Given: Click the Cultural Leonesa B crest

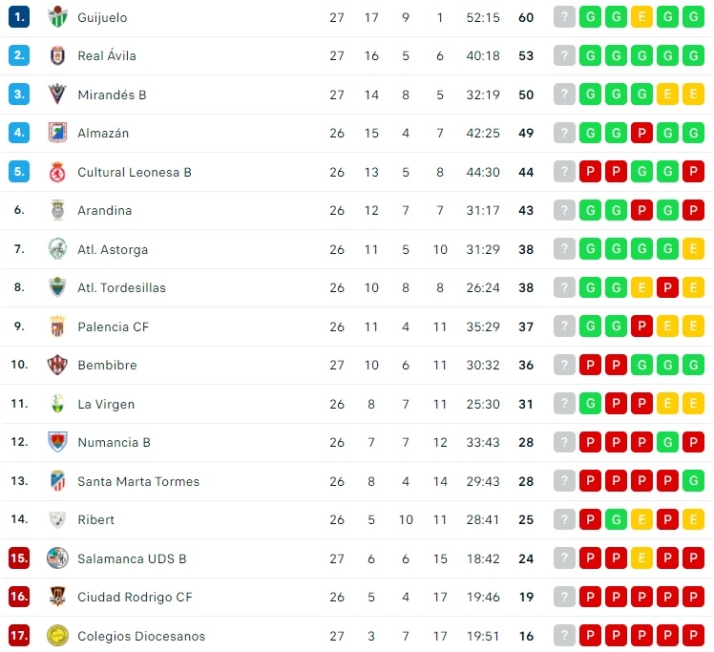Looking at the screenshot, I should click(58, 172).
